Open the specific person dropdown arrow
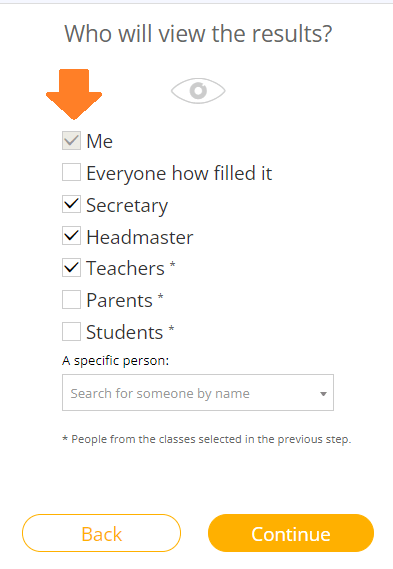Screen dimensions: 393x569 [323, 394]
